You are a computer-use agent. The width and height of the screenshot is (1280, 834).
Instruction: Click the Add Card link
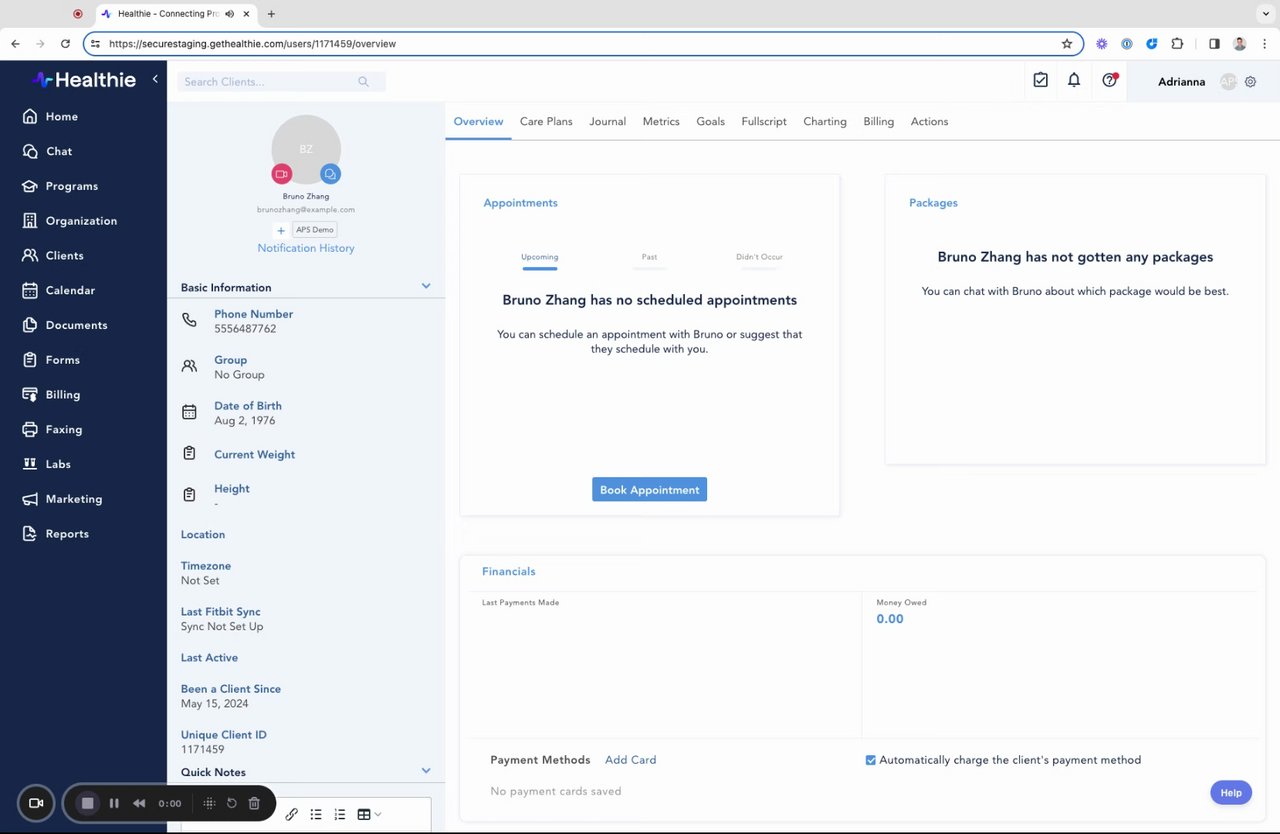(x=630, y=760)
